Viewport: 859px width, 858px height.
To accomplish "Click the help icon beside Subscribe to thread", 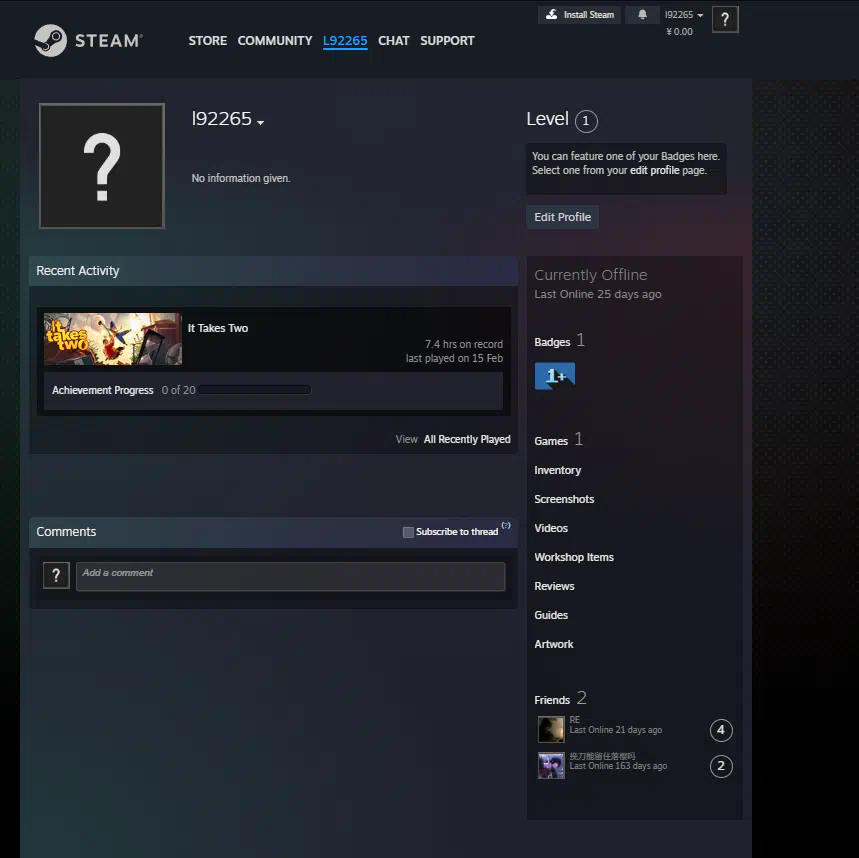I will pos(506,526).
